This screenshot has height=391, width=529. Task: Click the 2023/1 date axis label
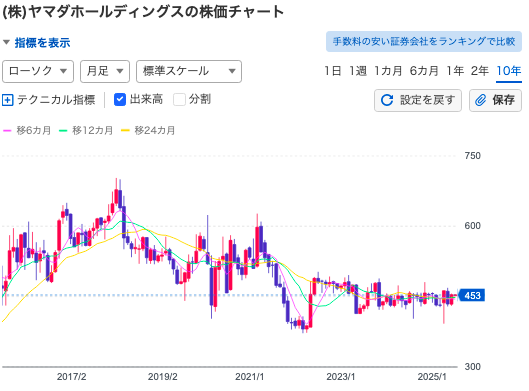point(341,377)
